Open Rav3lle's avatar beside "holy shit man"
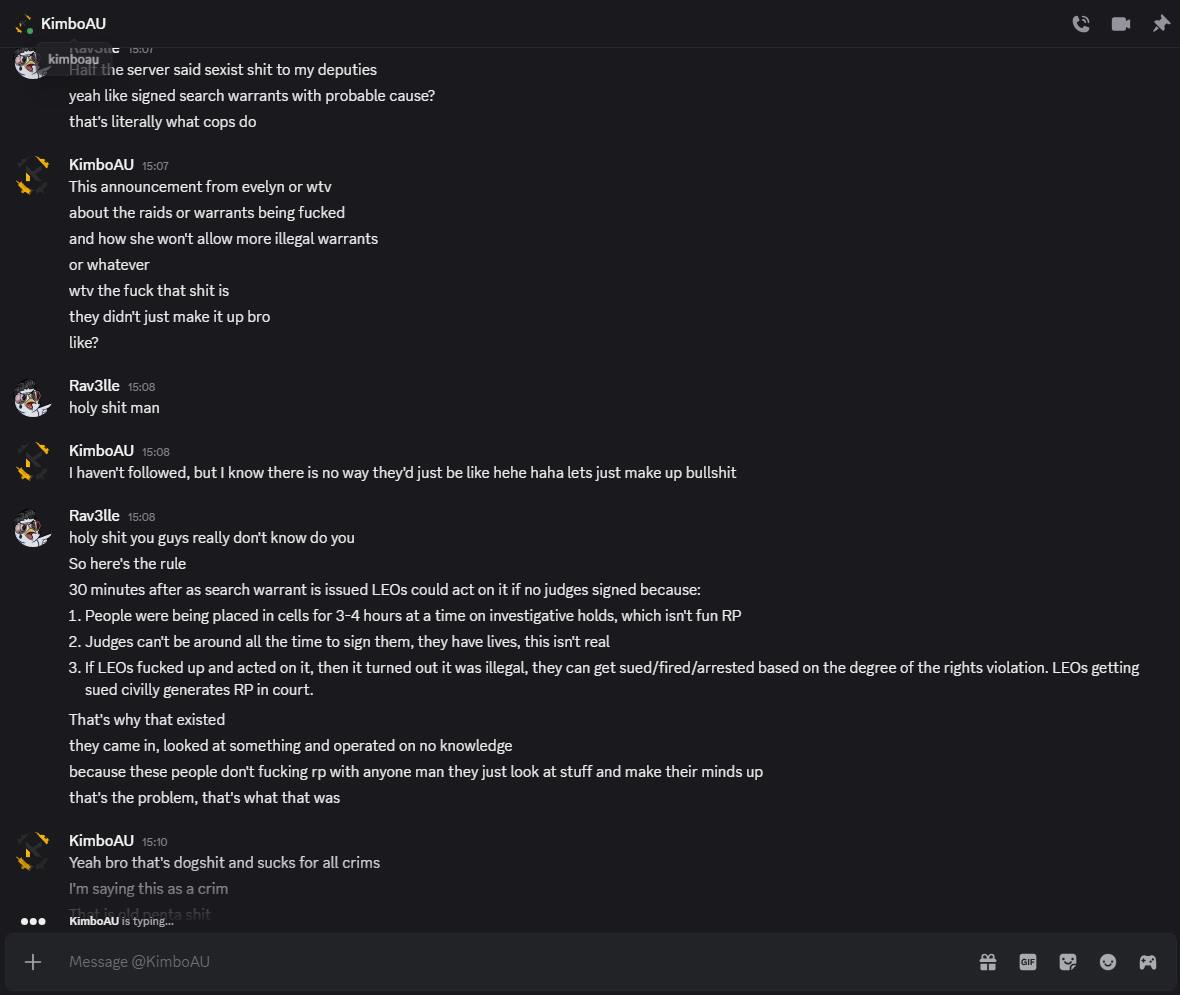The height and width of the screenshot is (995, 1180). point(33,398)
